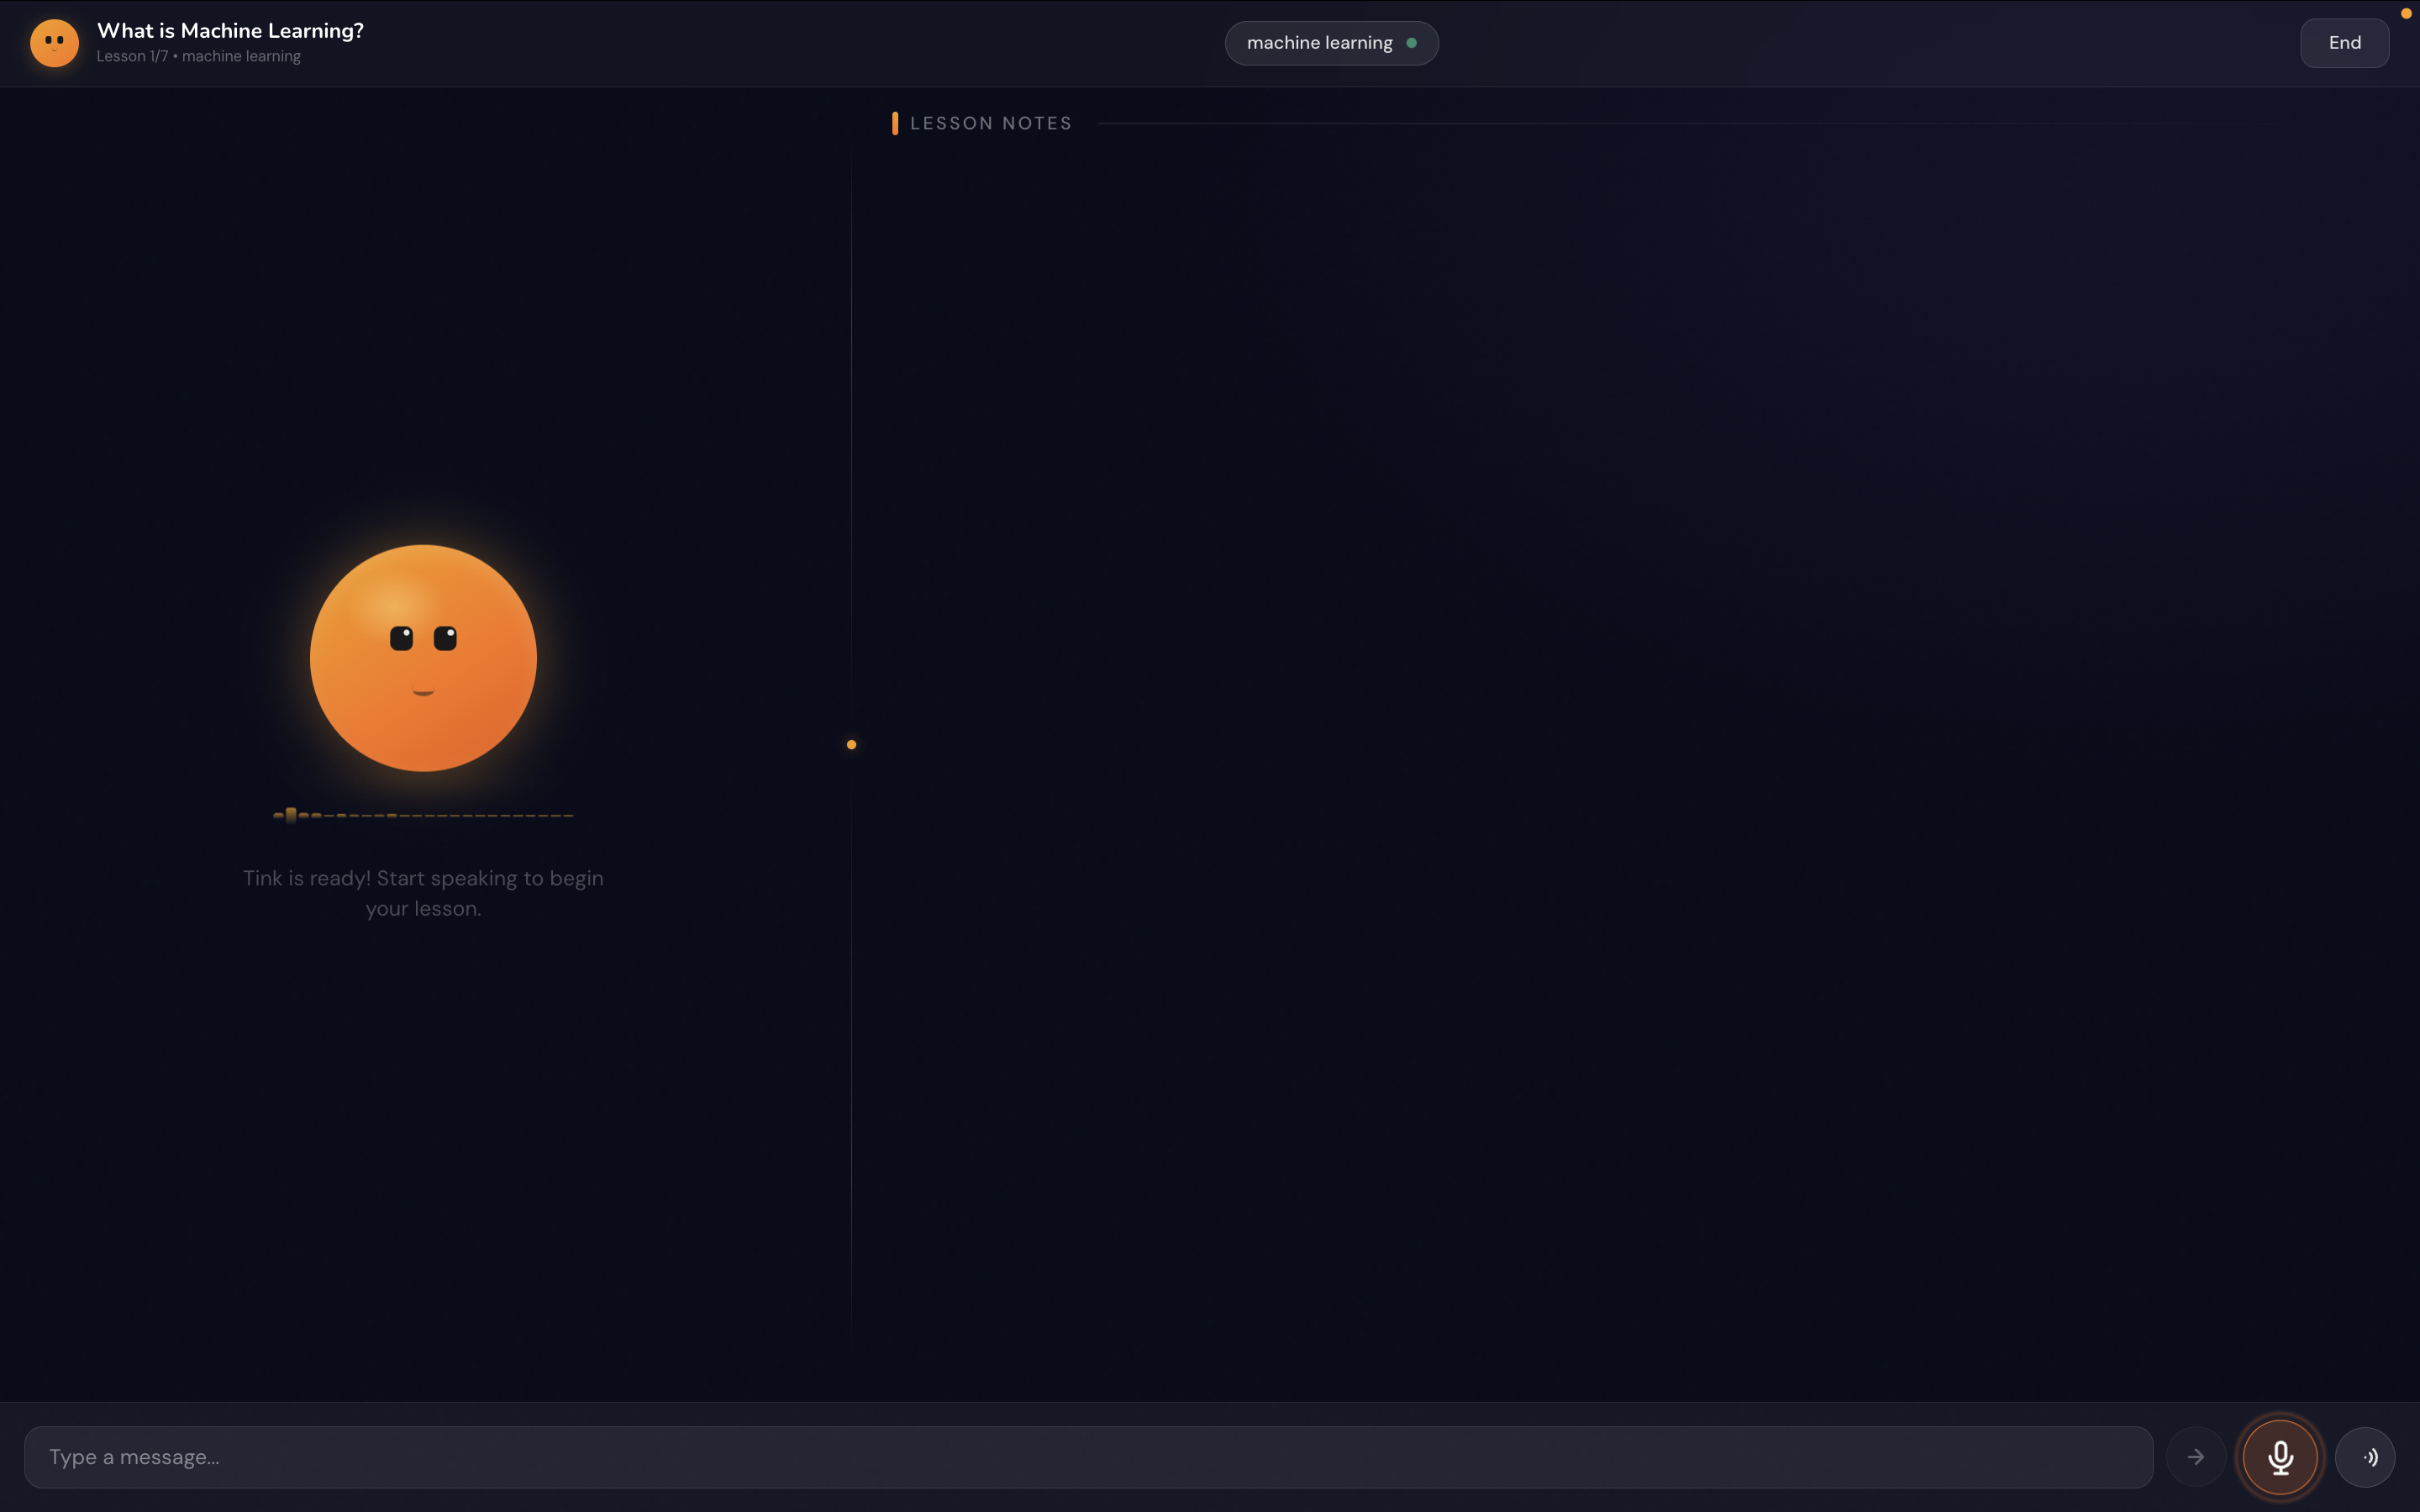The image size is (2420, 1512).
Task: Click the orange handle on panel divider
Action: (x=851, y=745)
